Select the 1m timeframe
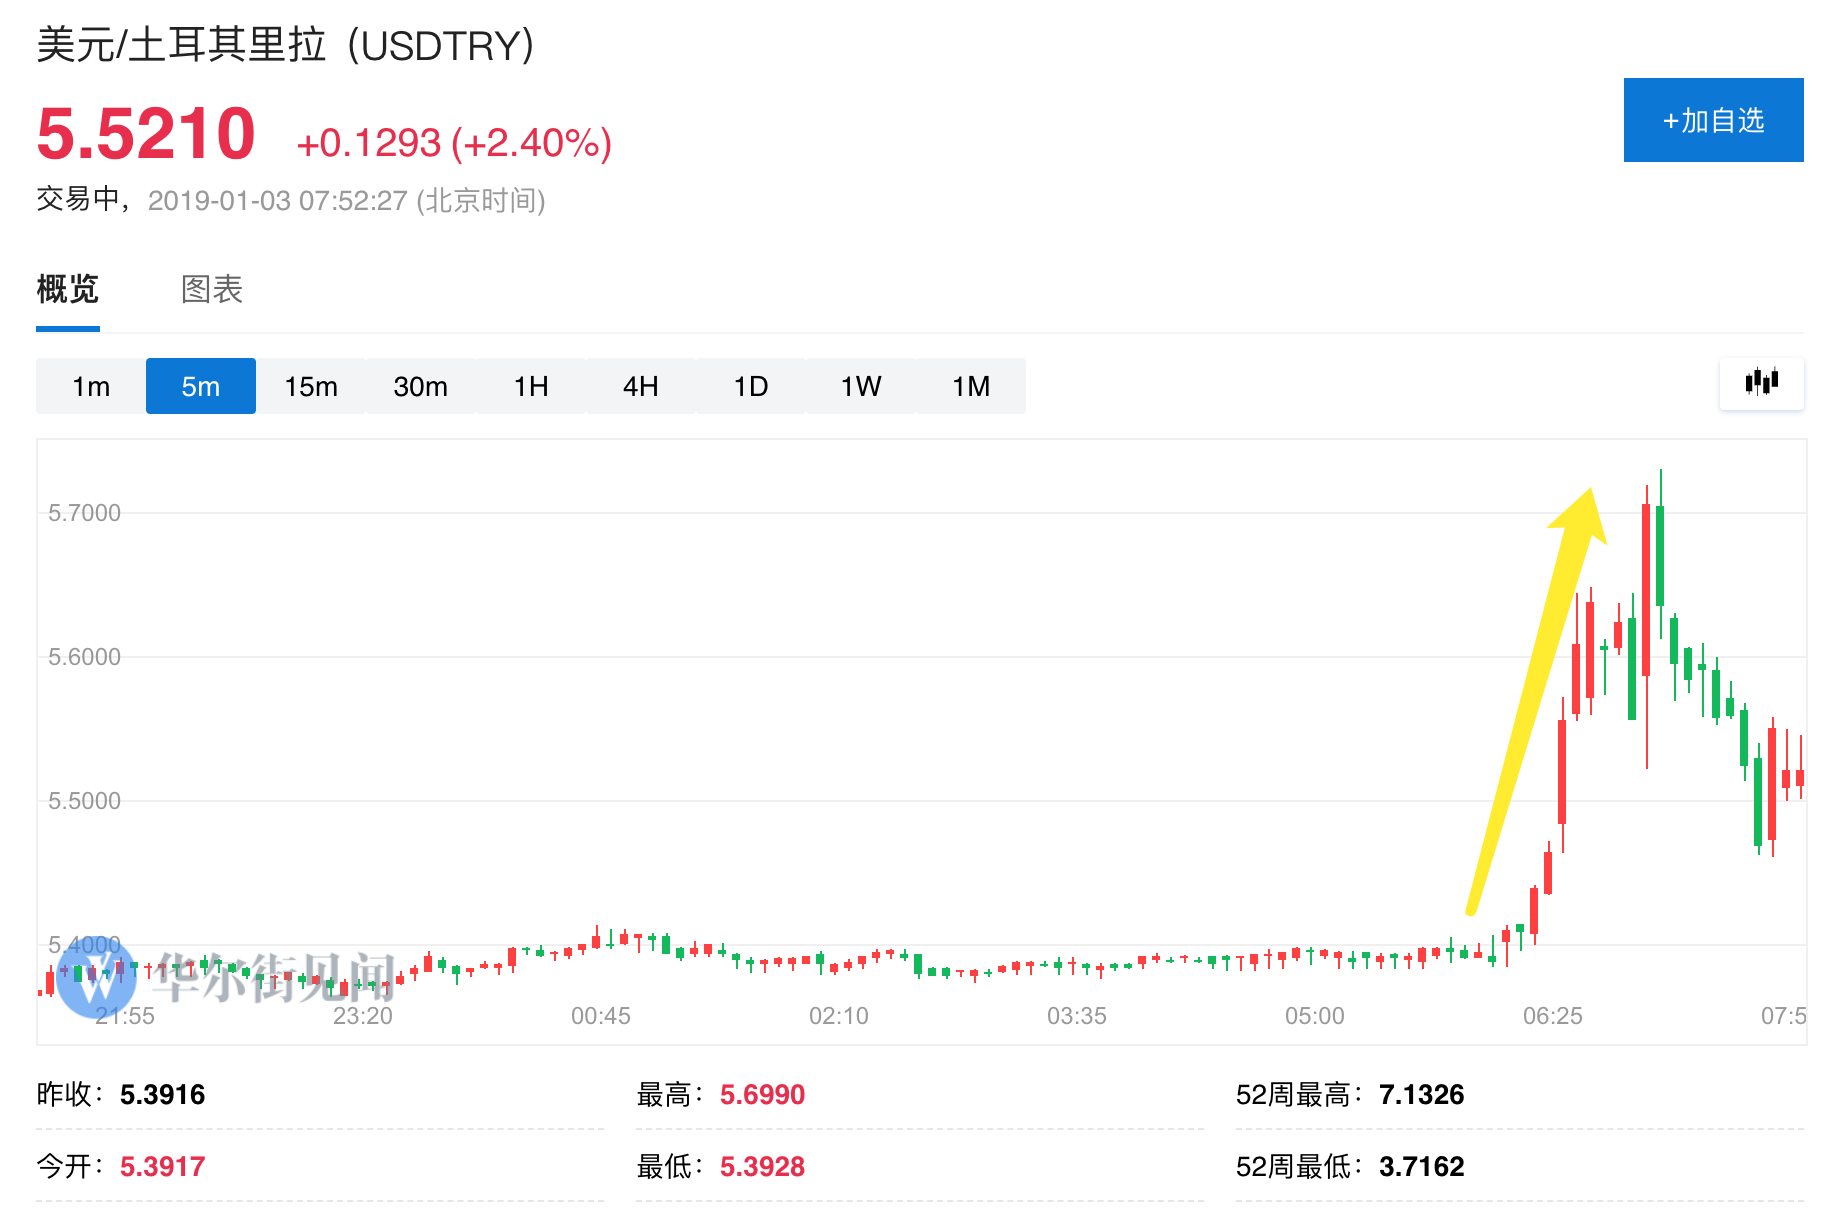This screenshot has width=1838, height=1214. (x=91, y=386)
